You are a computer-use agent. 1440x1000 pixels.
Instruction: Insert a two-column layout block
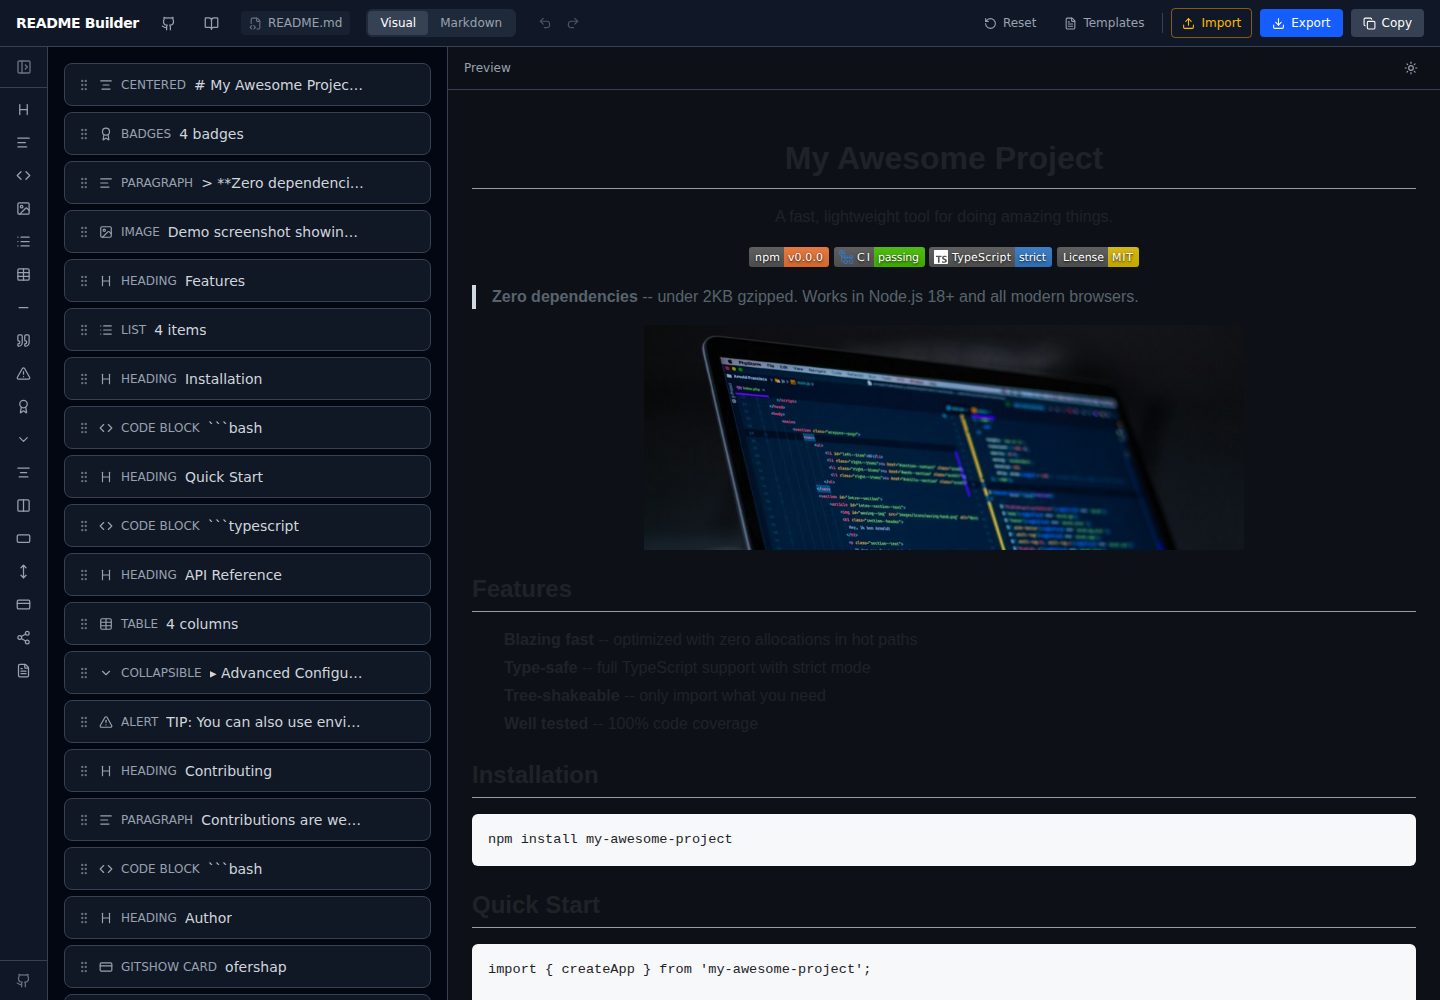pos(24,506)
